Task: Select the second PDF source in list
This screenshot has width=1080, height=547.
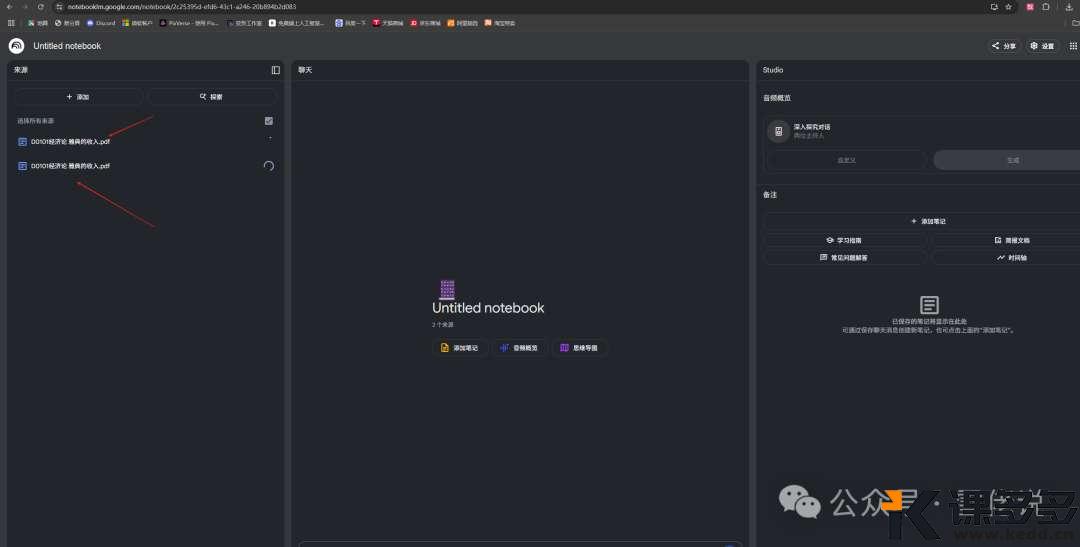Action: tap(70, 166)
